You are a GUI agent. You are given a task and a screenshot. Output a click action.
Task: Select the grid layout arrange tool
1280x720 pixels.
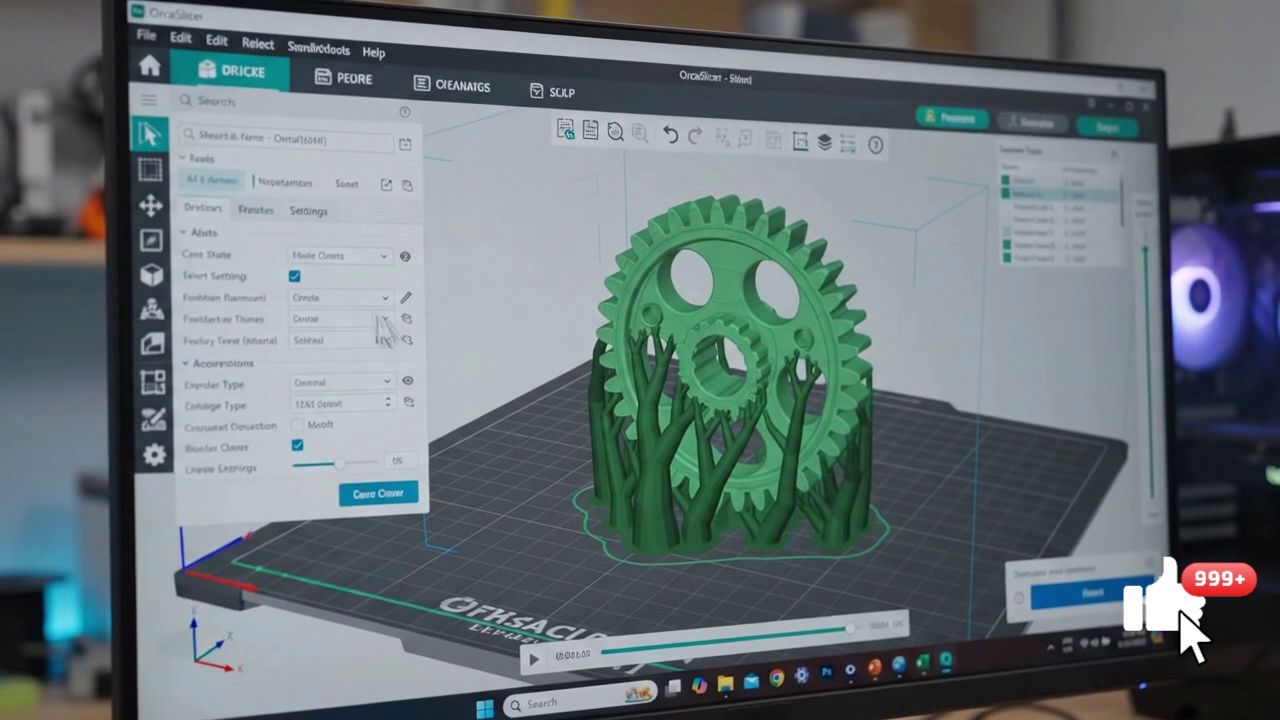pos(152,381)
